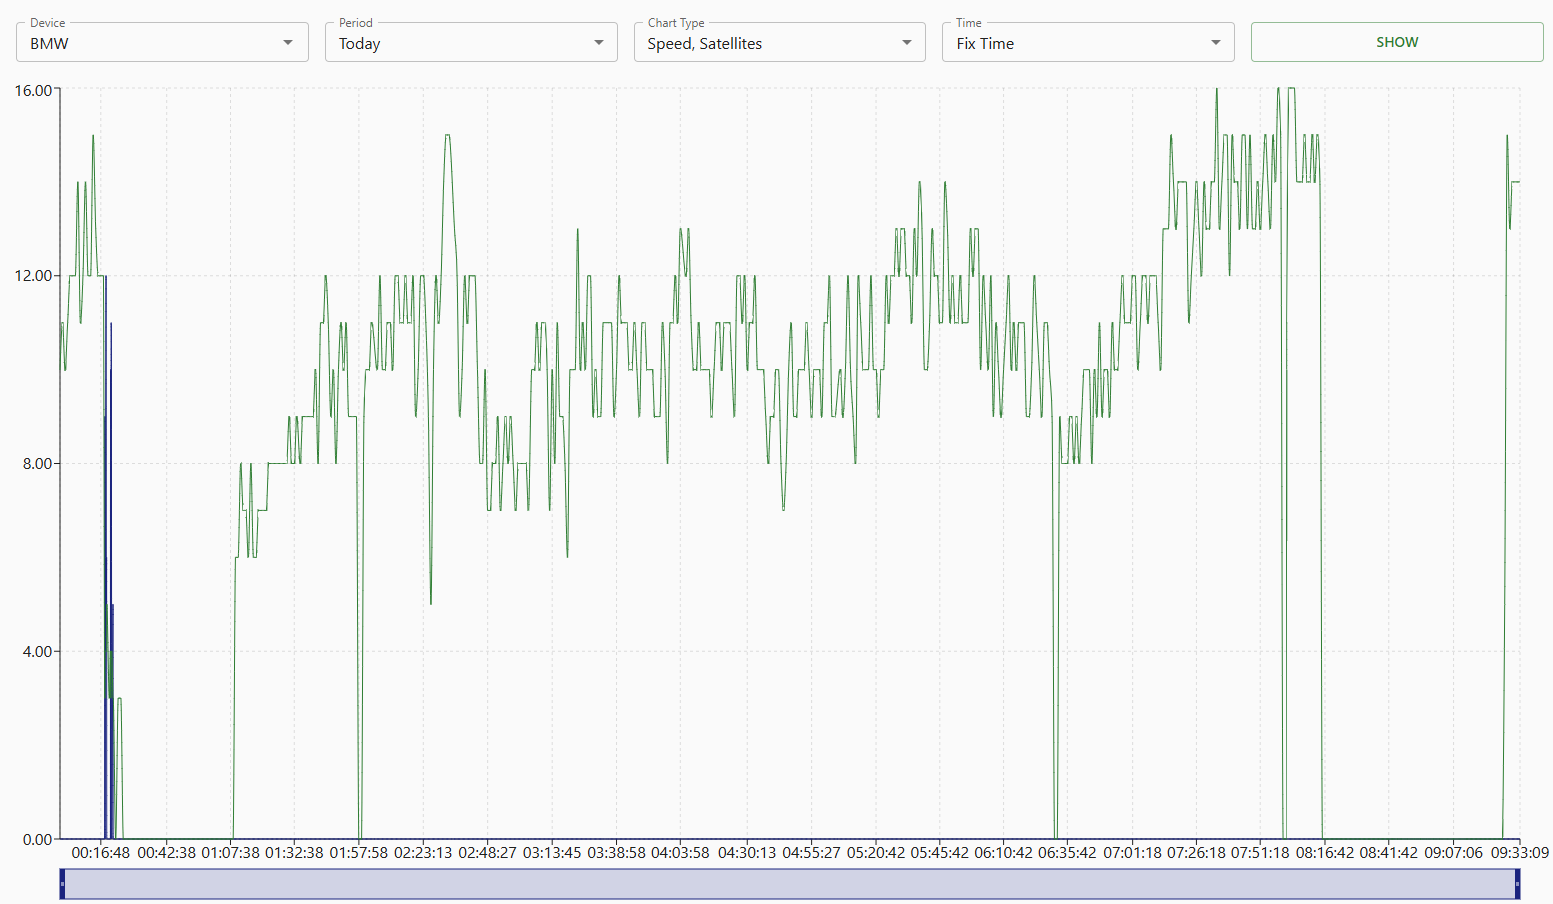This screenshot has width=1553, height=904.
Task: Click the blue speed spike near 00:16:48
Action: coord(106,500)
